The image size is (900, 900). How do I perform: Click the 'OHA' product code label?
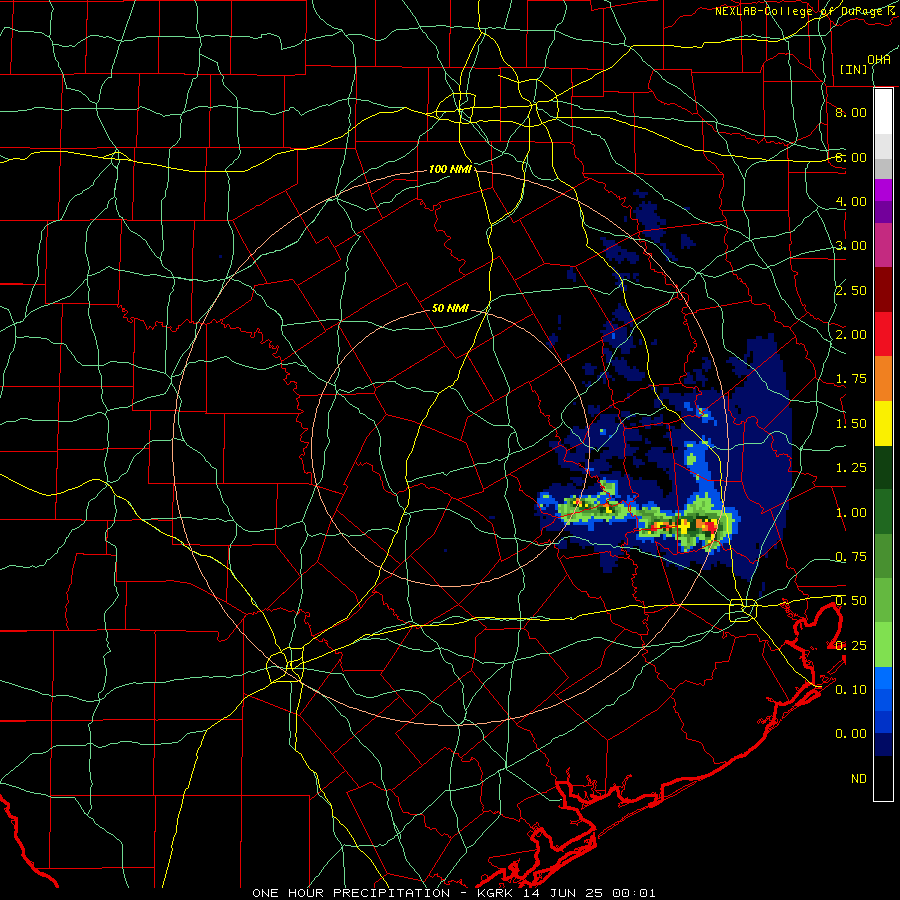(879, 59)
